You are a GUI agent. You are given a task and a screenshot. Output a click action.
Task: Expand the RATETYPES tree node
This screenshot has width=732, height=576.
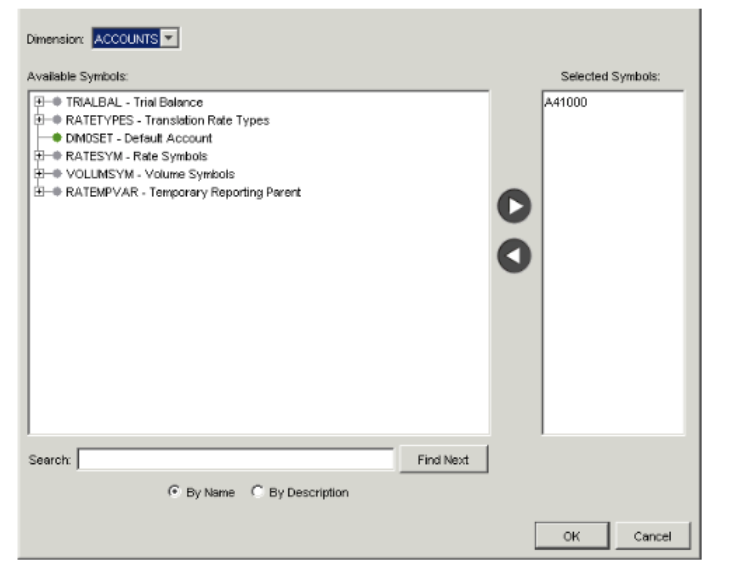[x=39, y=120]
